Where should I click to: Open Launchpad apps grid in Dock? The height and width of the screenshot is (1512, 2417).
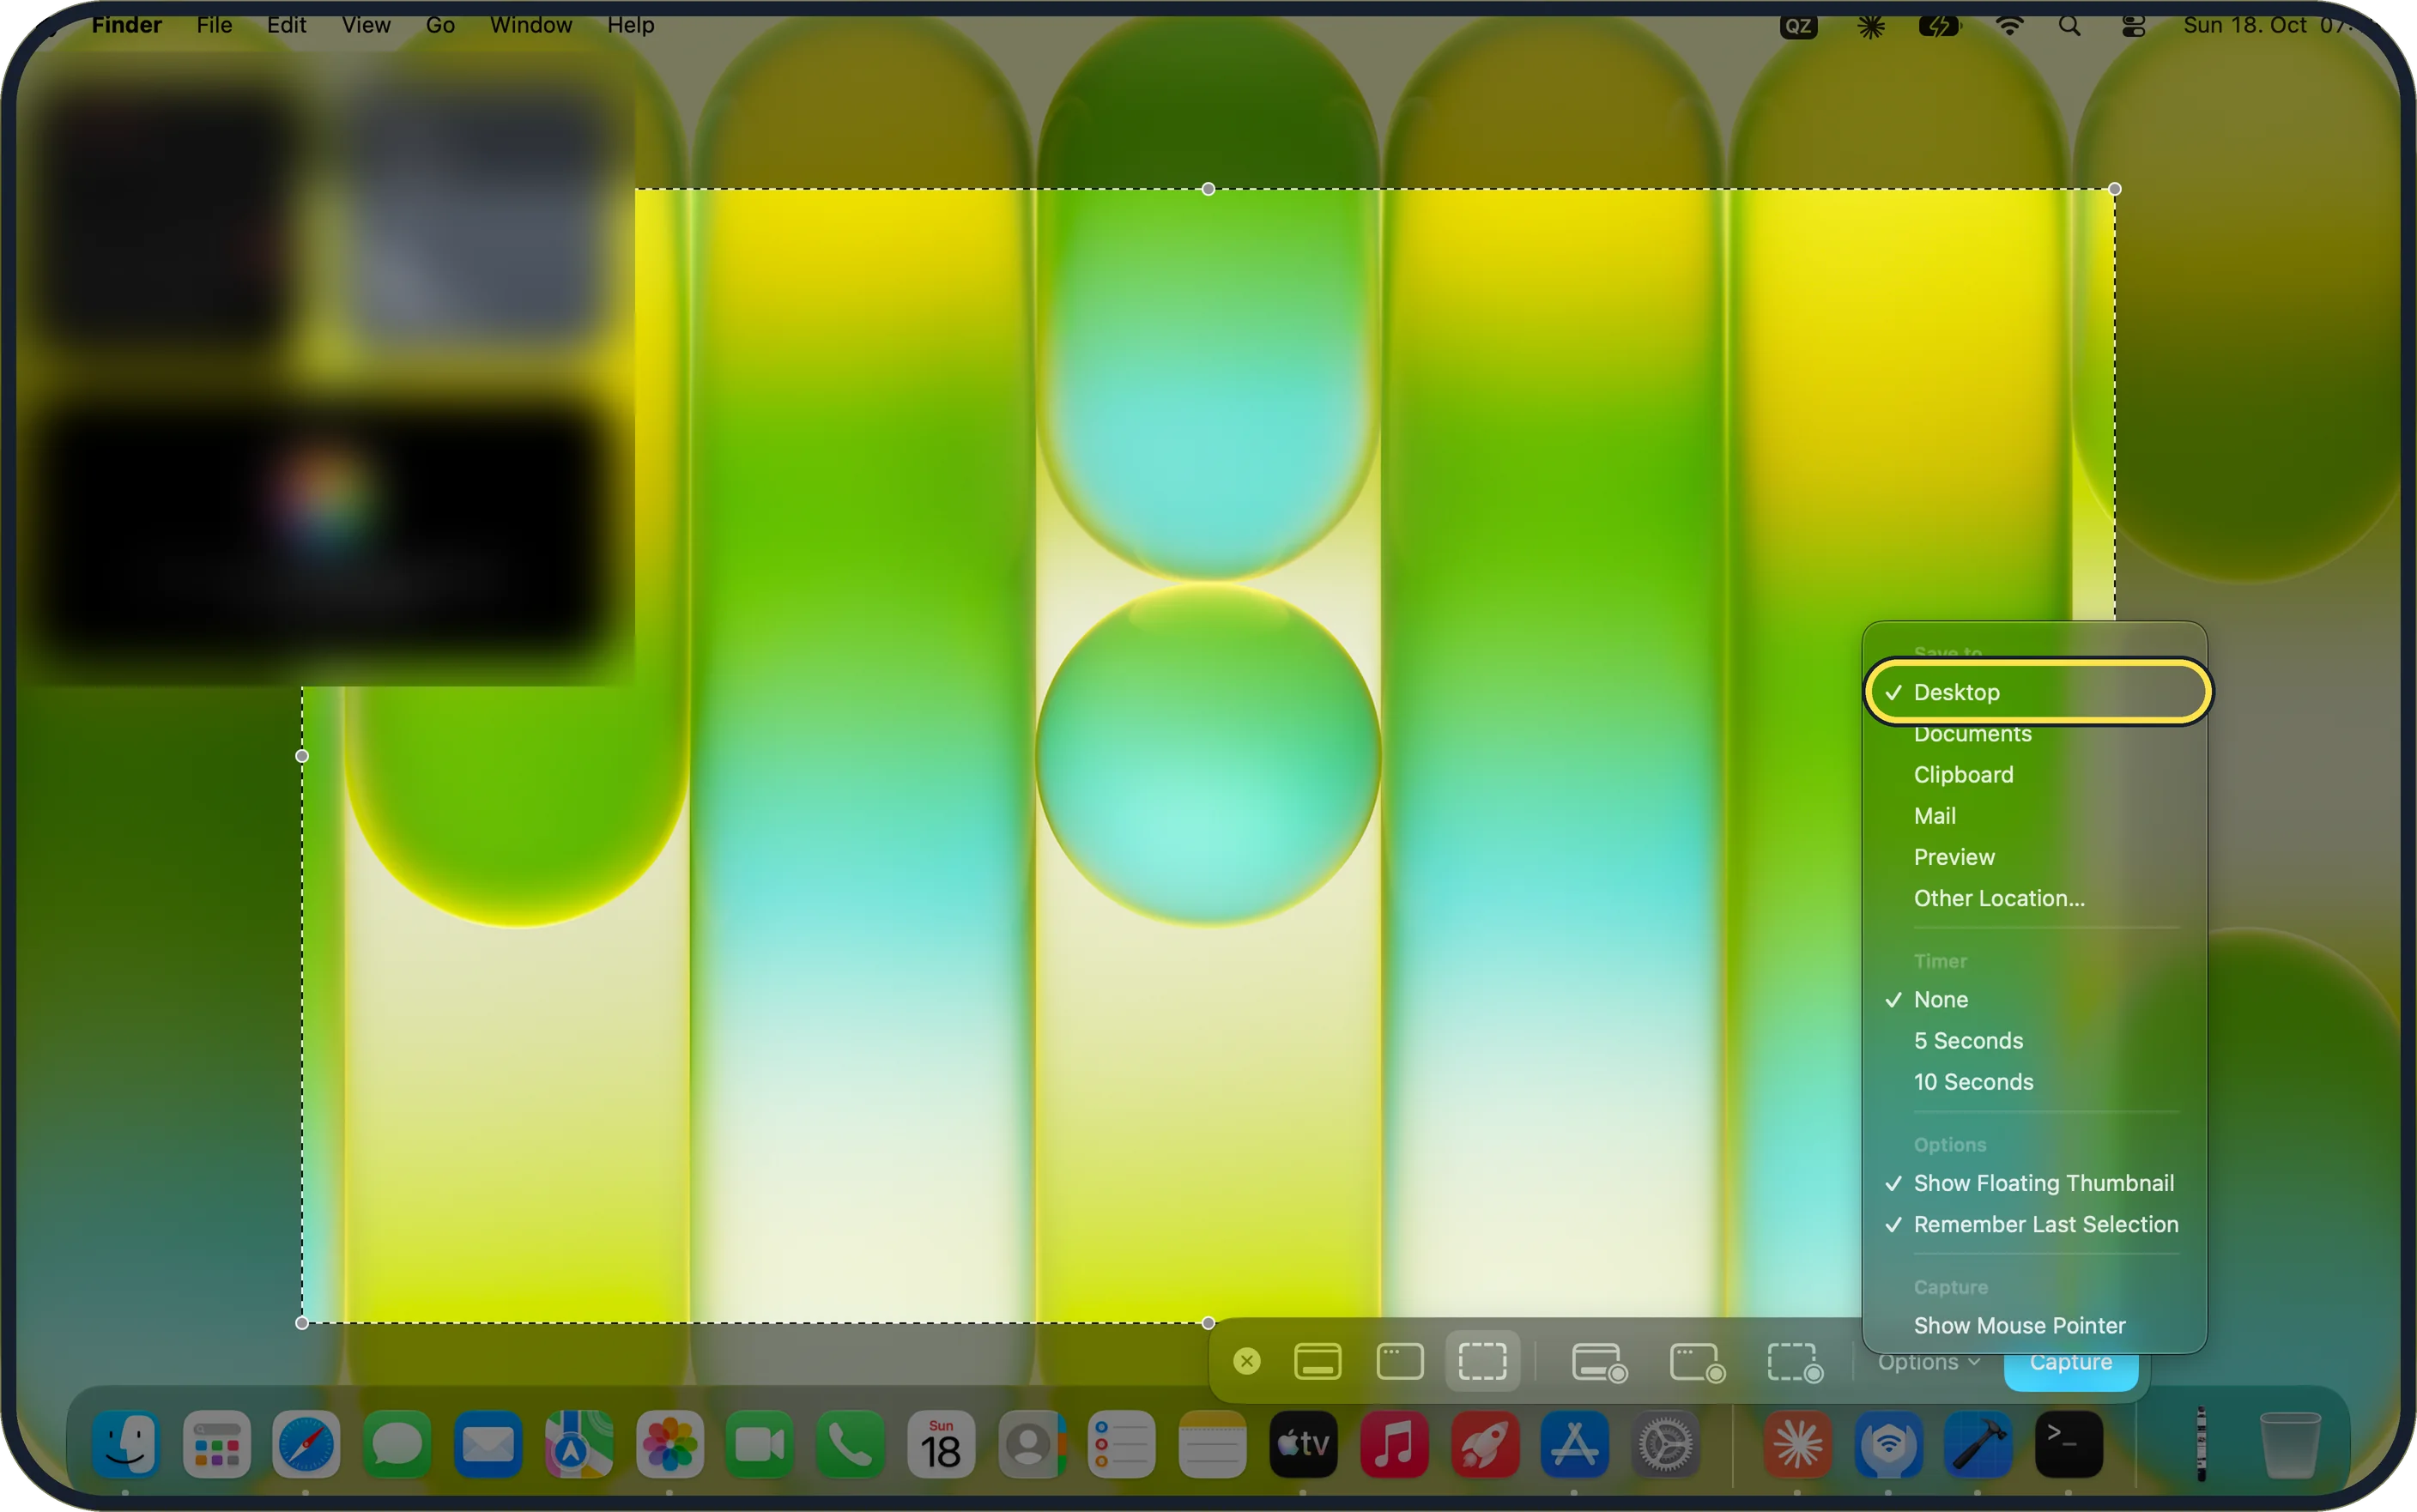(217, 1444)
